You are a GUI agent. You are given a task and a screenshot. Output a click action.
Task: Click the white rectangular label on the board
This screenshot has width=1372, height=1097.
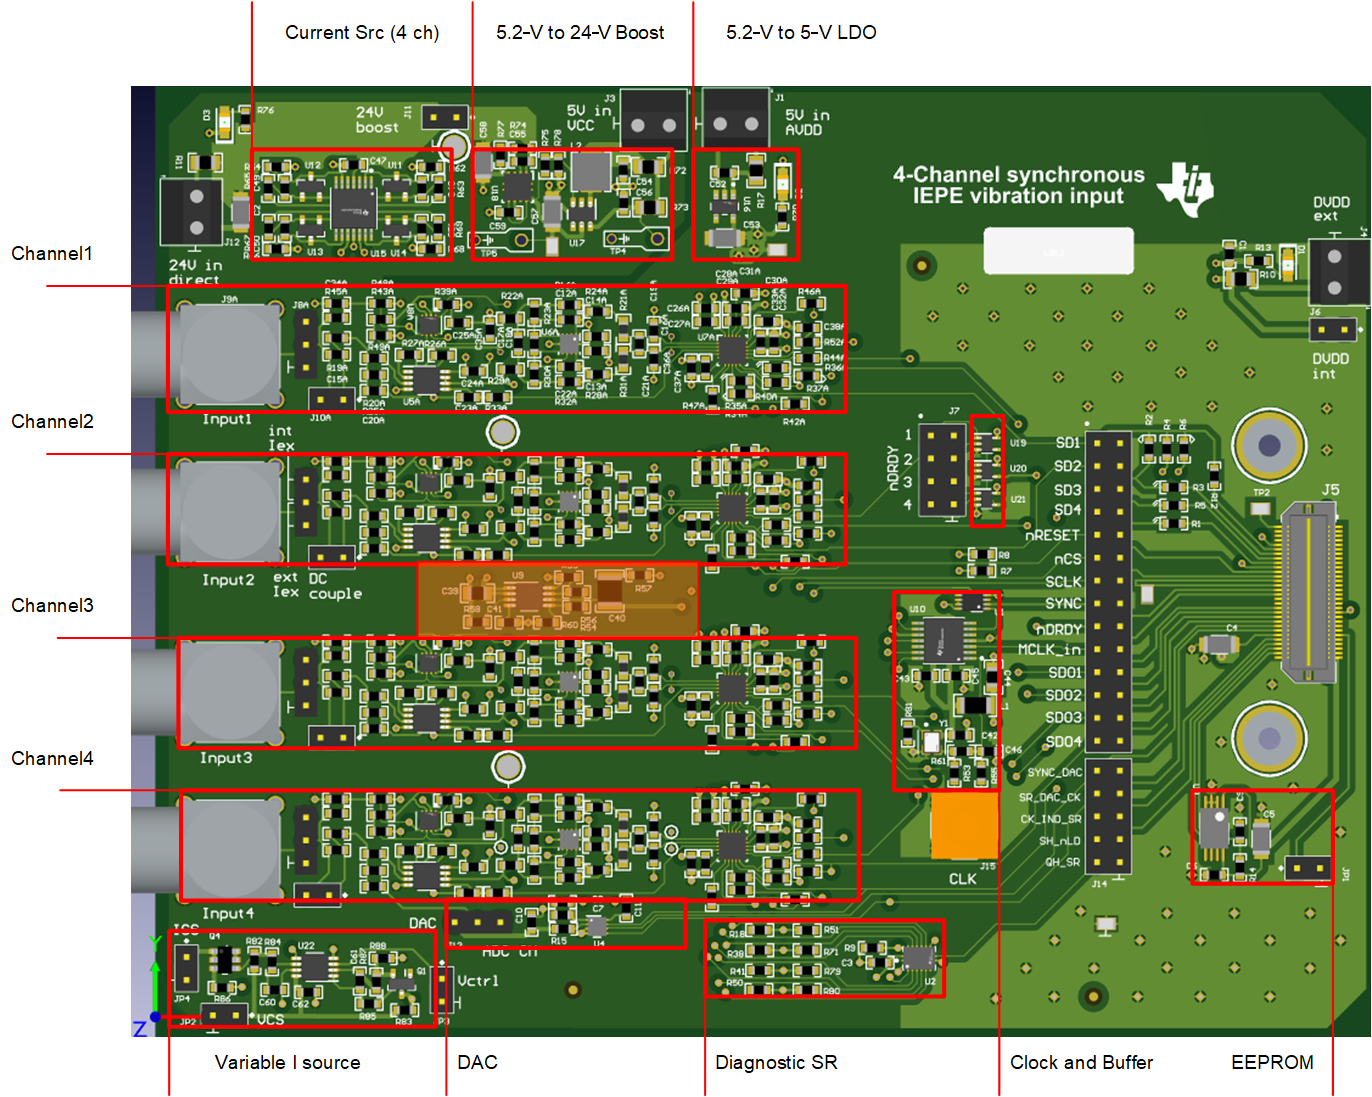click(1058, 250)
